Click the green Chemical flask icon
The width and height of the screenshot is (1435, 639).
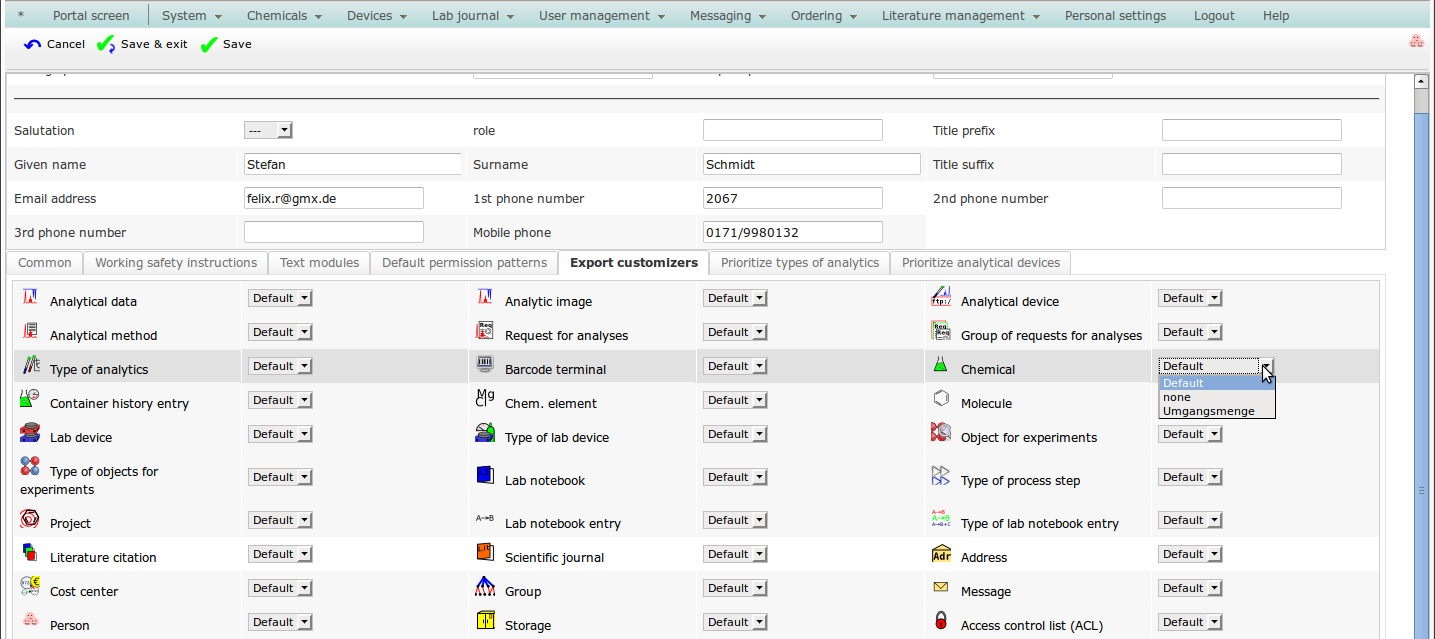pyautogui.click(x=940, y=366)
